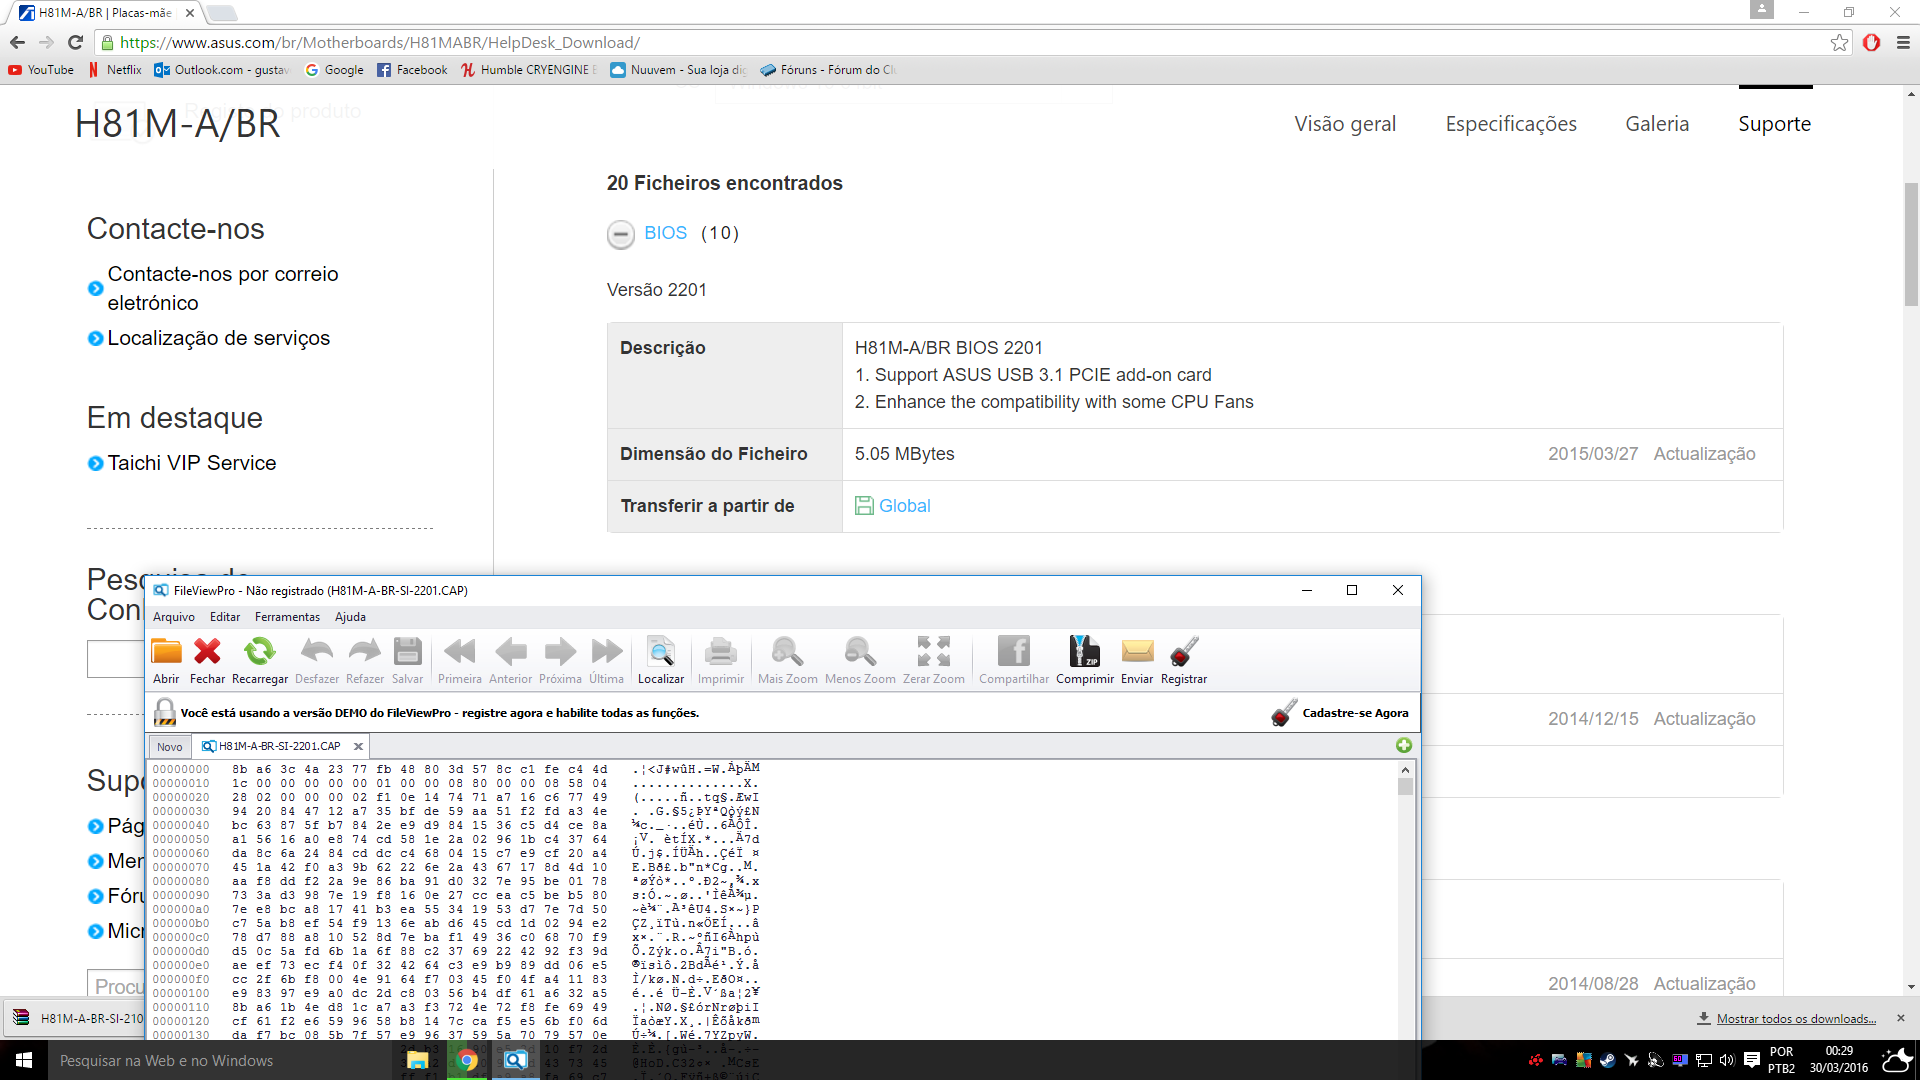Open Contacte-nos por correio eletrónico link
The height and width of the screenshot is (1080, 1920).
(x=223, y=288)
